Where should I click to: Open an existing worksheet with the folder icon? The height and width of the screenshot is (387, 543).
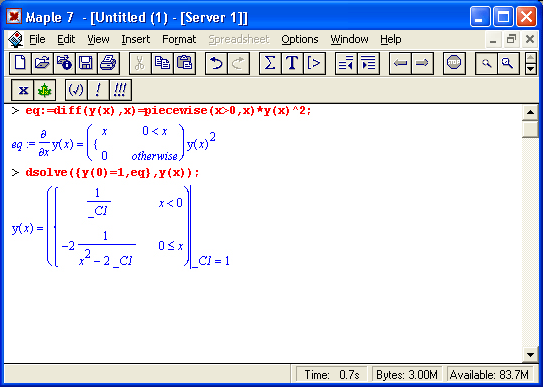pos(42,63)
